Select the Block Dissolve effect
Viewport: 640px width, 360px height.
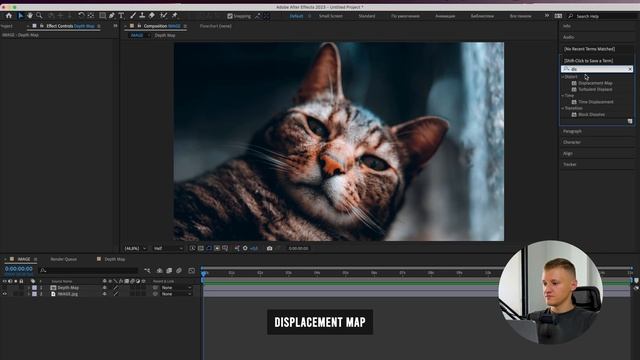point(591,114)
